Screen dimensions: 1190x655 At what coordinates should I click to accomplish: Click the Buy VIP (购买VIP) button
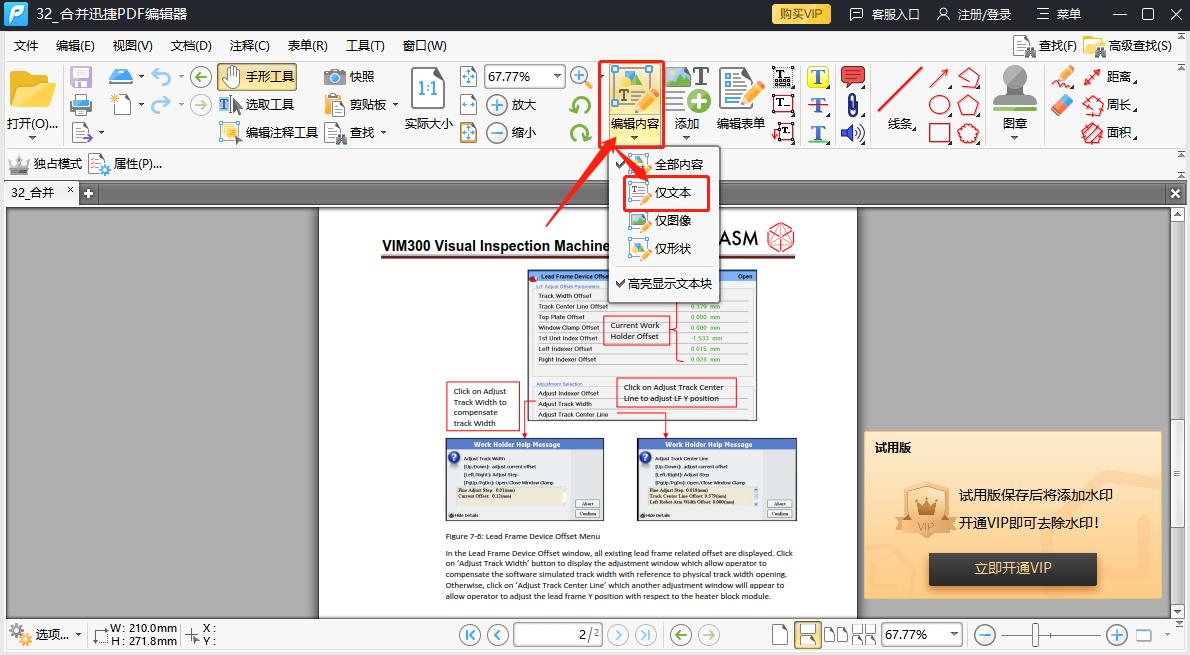tap(801, 14)
